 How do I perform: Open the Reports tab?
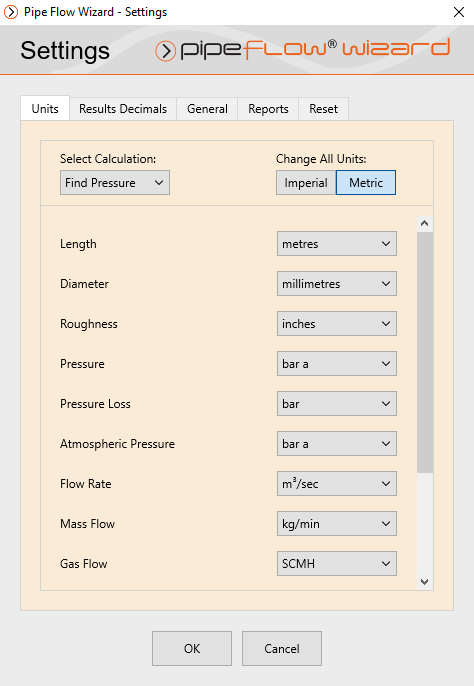(268, 108)
